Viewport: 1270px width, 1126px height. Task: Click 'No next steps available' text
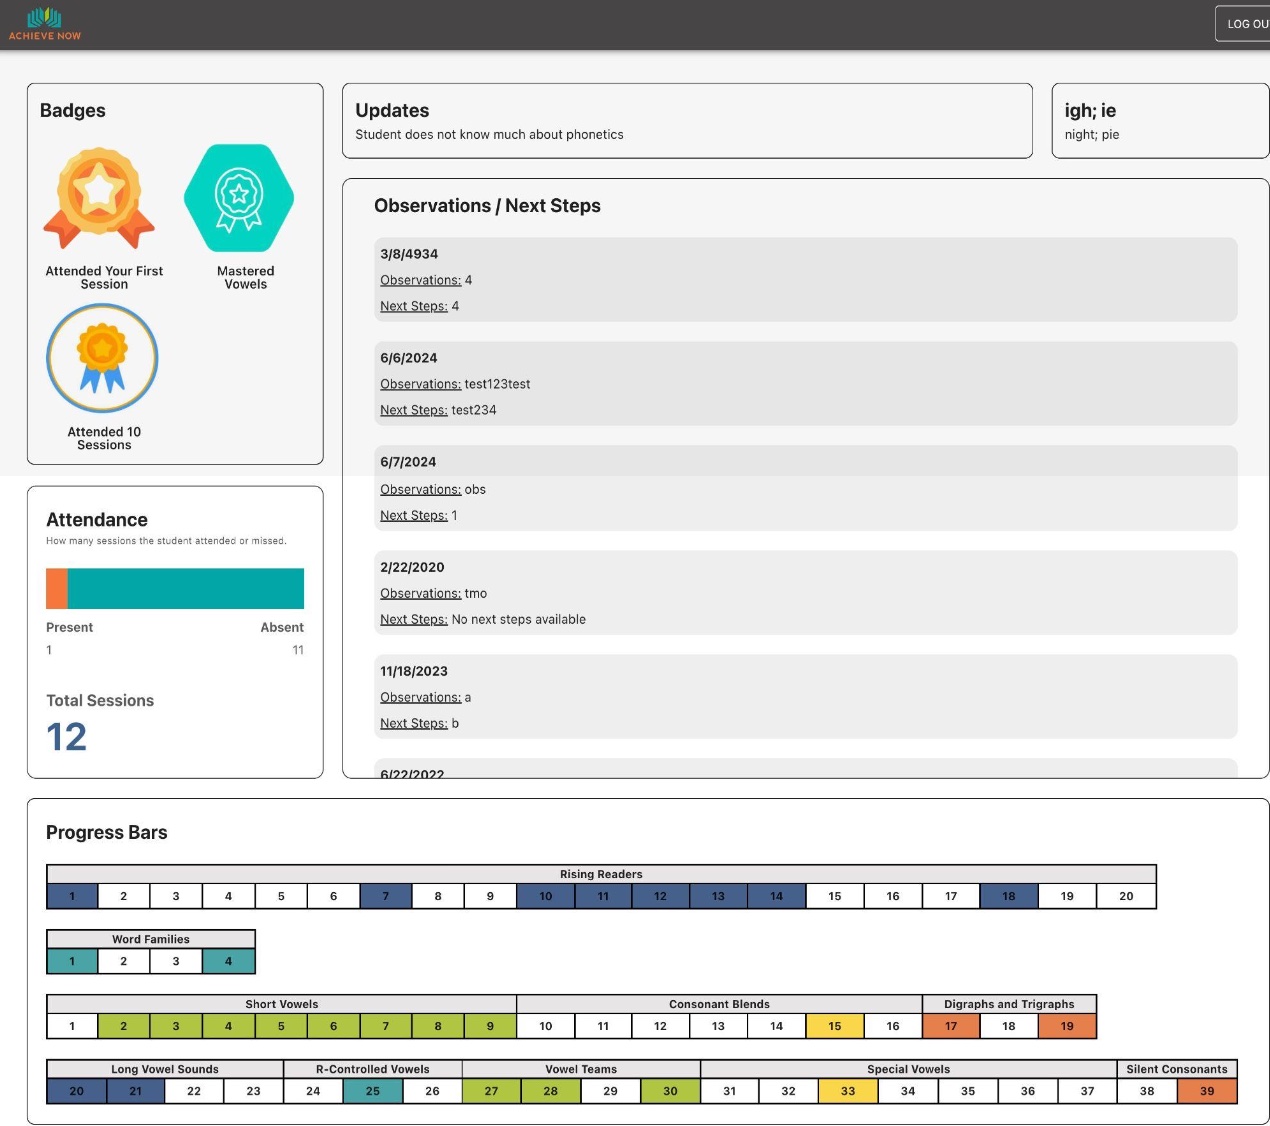519,619
